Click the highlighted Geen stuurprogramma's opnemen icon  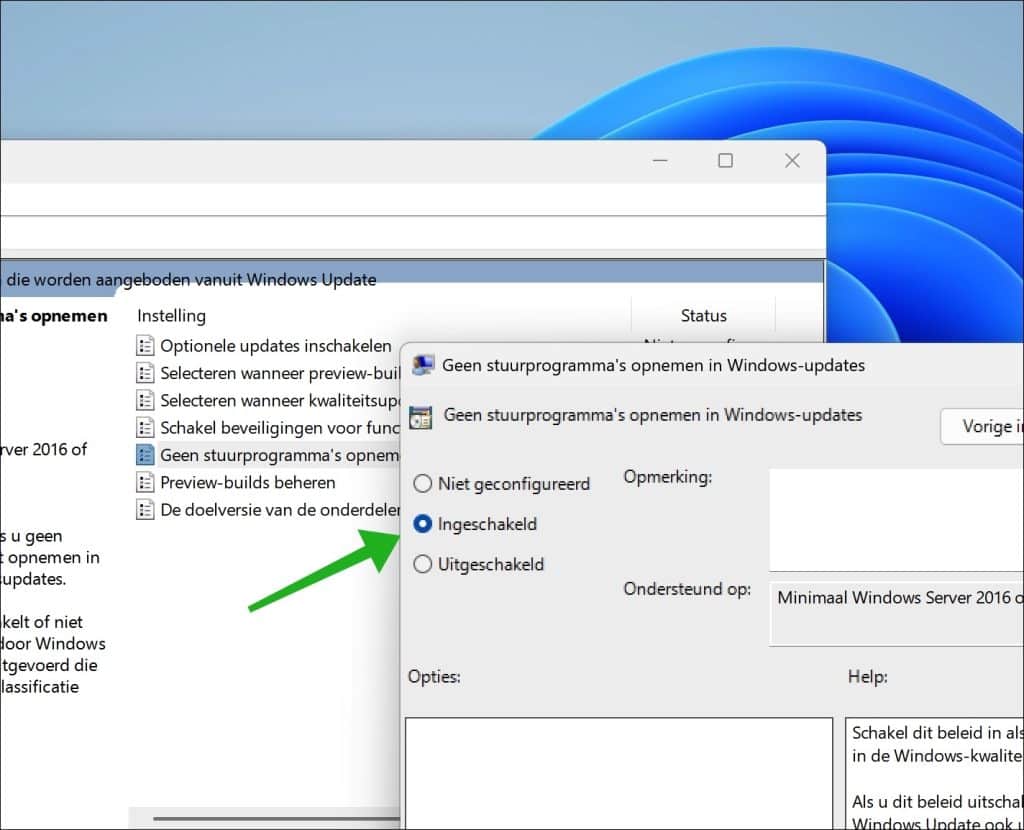145,455
